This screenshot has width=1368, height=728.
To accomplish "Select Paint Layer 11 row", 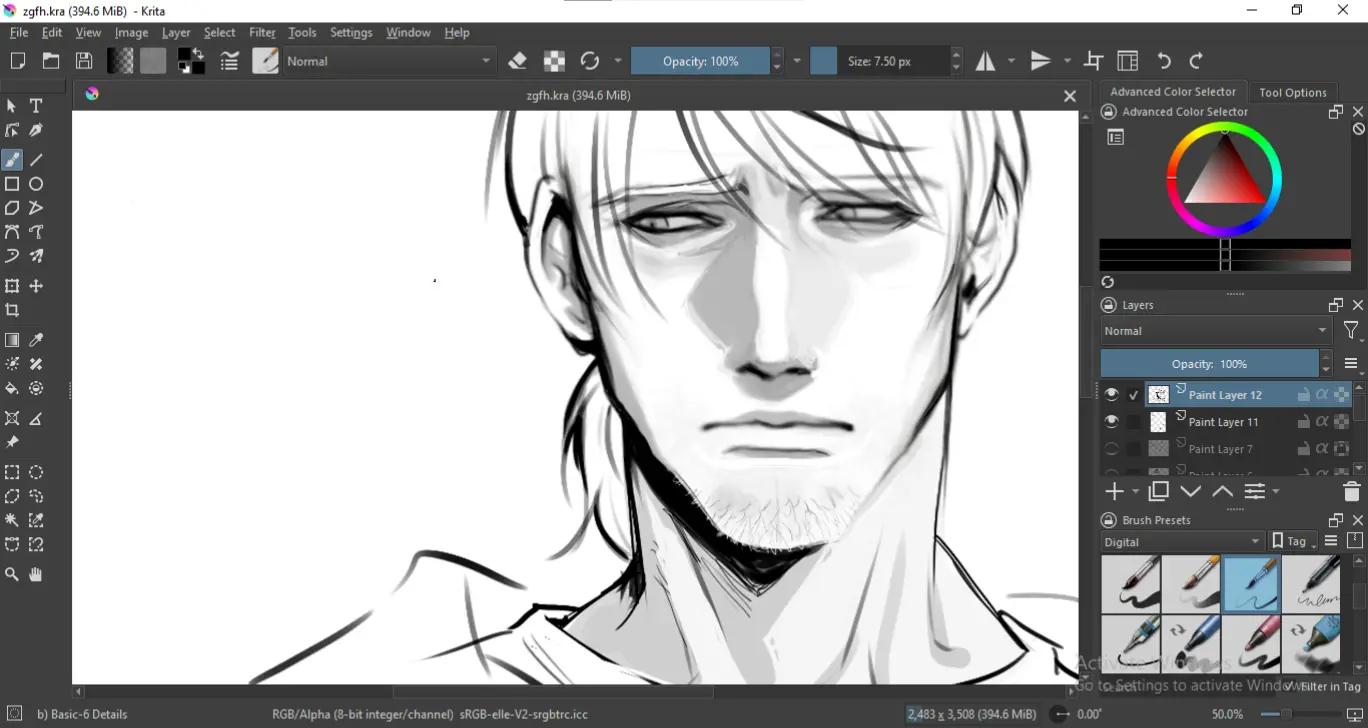I will pos(1226,422).
